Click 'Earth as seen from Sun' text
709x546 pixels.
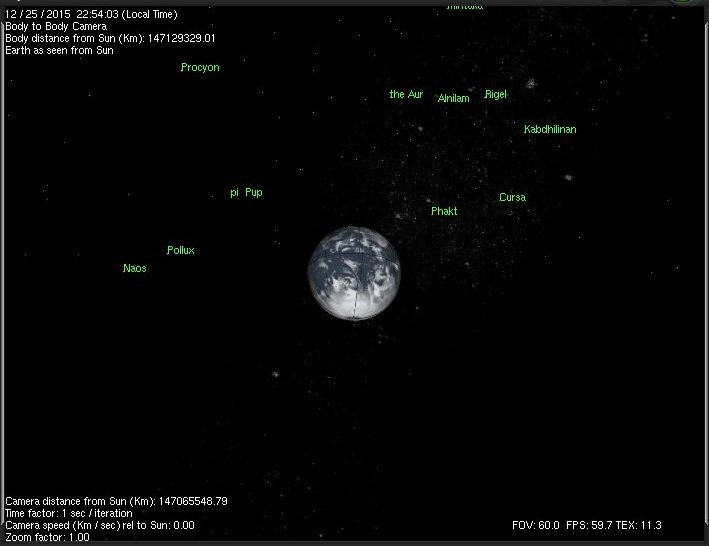[x=59, y=50]
